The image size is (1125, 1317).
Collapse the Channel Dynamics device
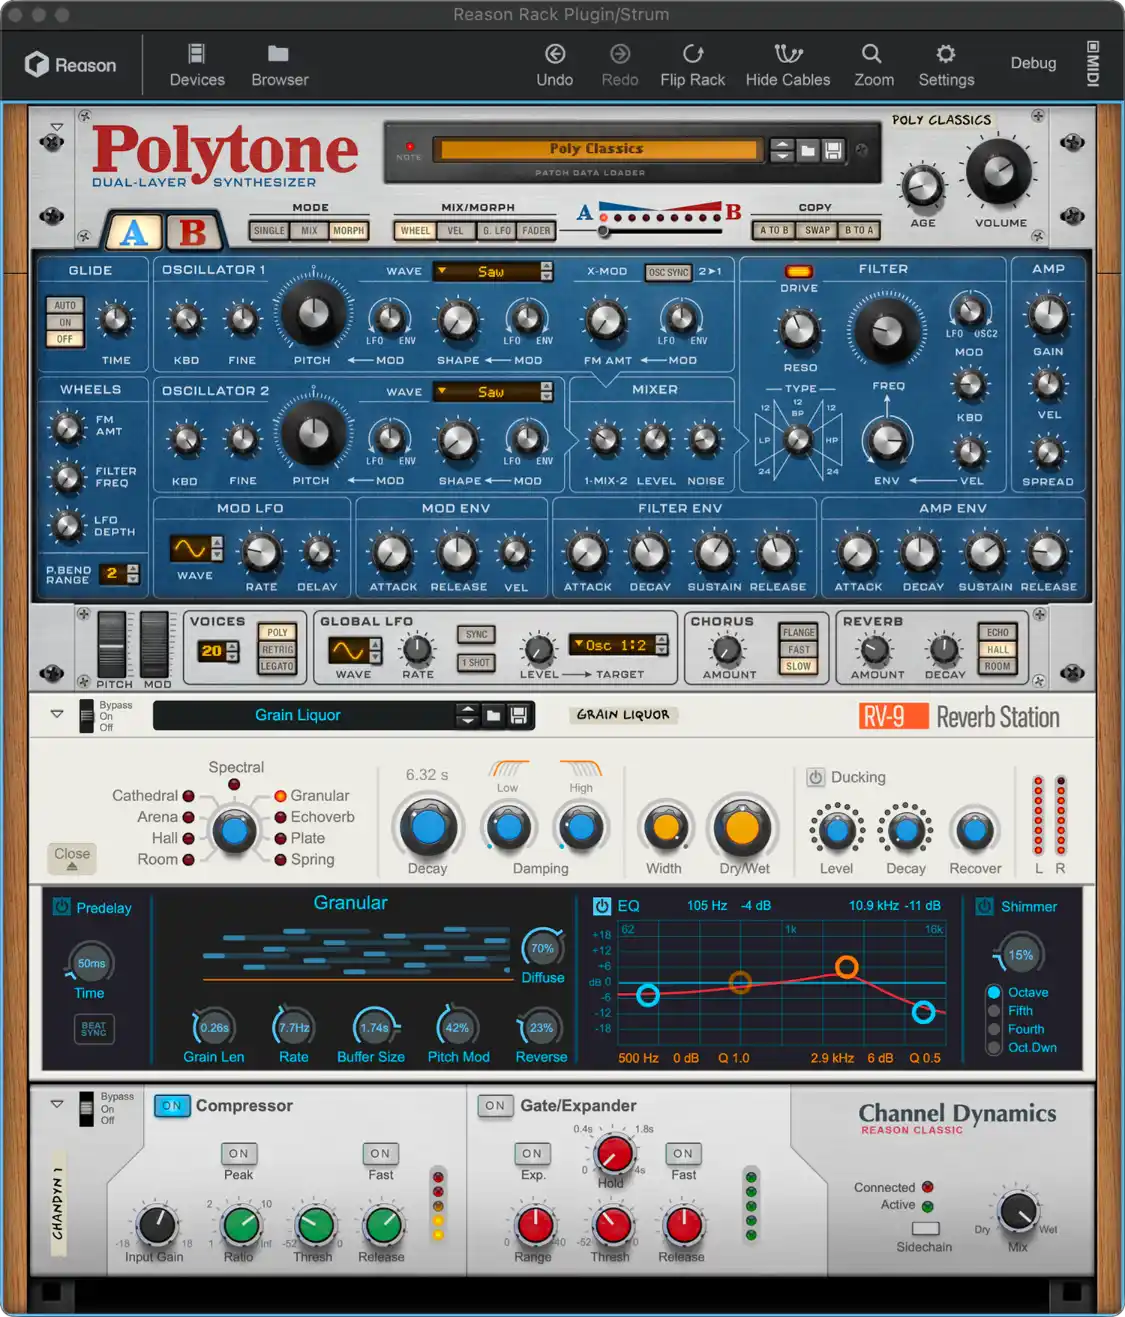pos(57,1104)
